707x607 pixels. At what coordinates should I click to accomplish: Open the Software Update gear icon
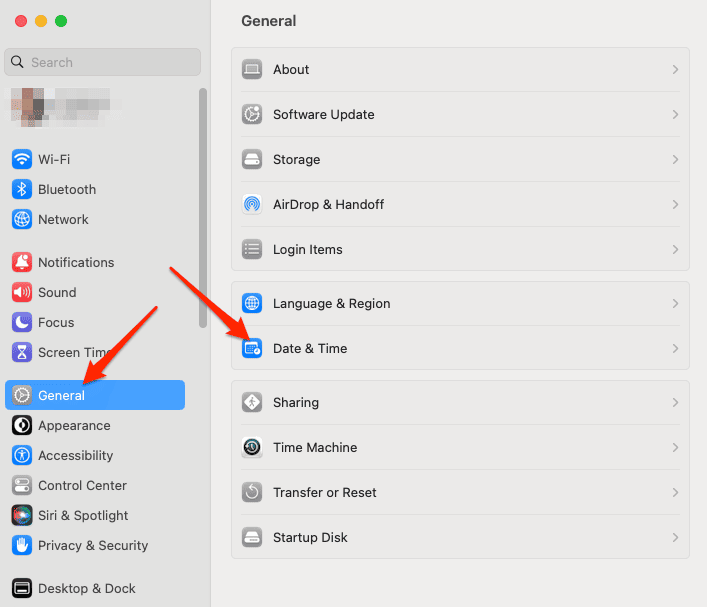tap(252, 114)
